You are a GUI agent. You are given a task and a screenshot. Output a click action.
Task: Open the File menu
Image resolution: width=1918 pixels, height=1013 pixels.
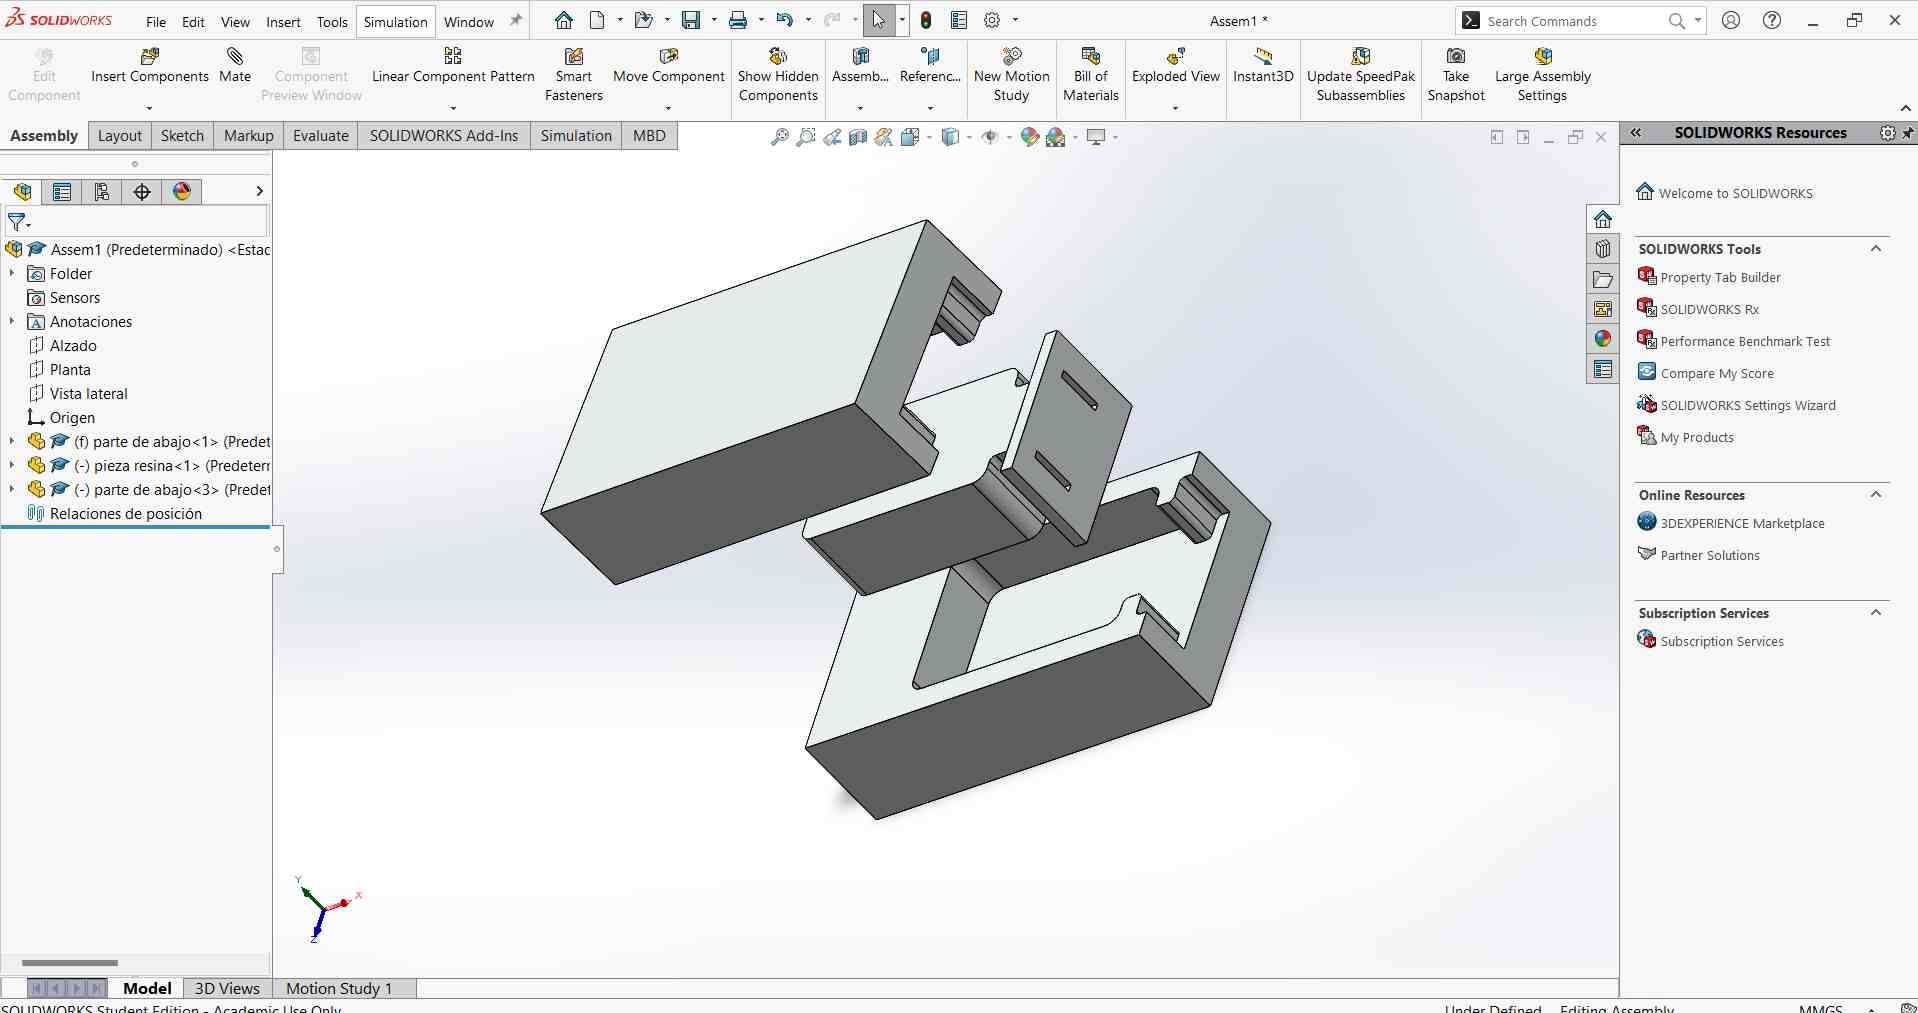156,22
